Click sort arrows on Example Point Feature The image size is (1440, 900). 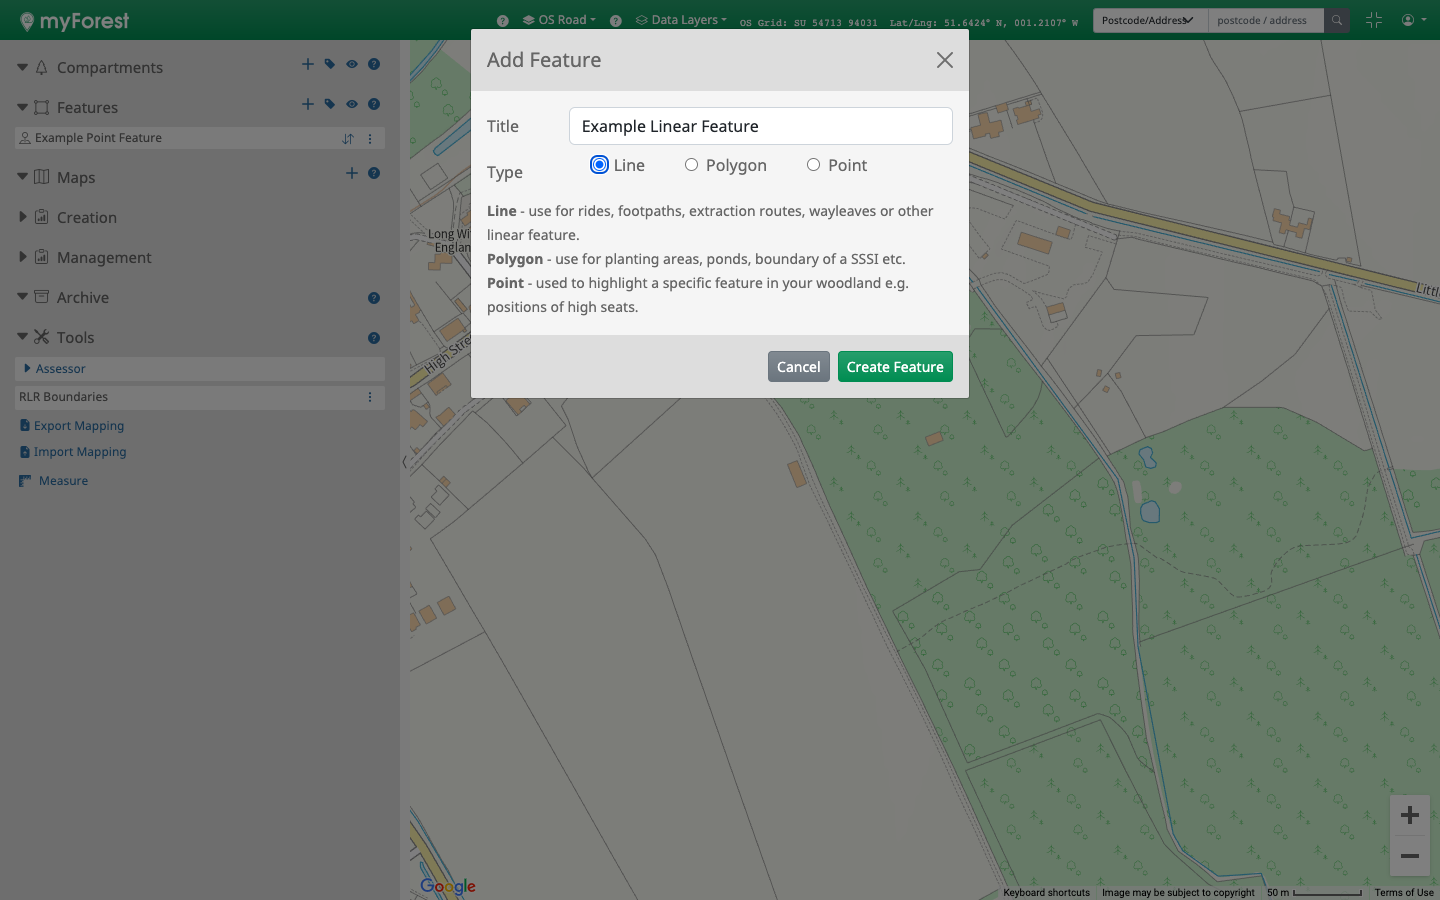348,139
